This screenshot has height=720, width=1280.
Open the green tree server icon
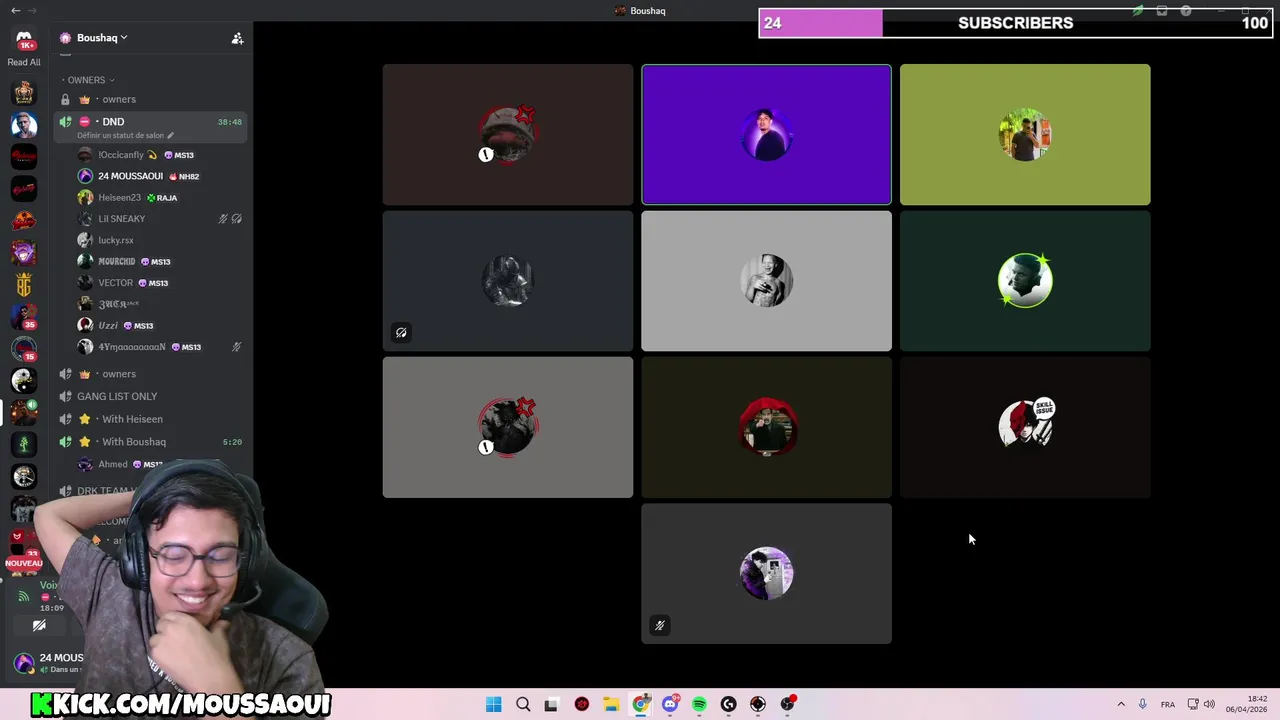click(x=24, y=444)
